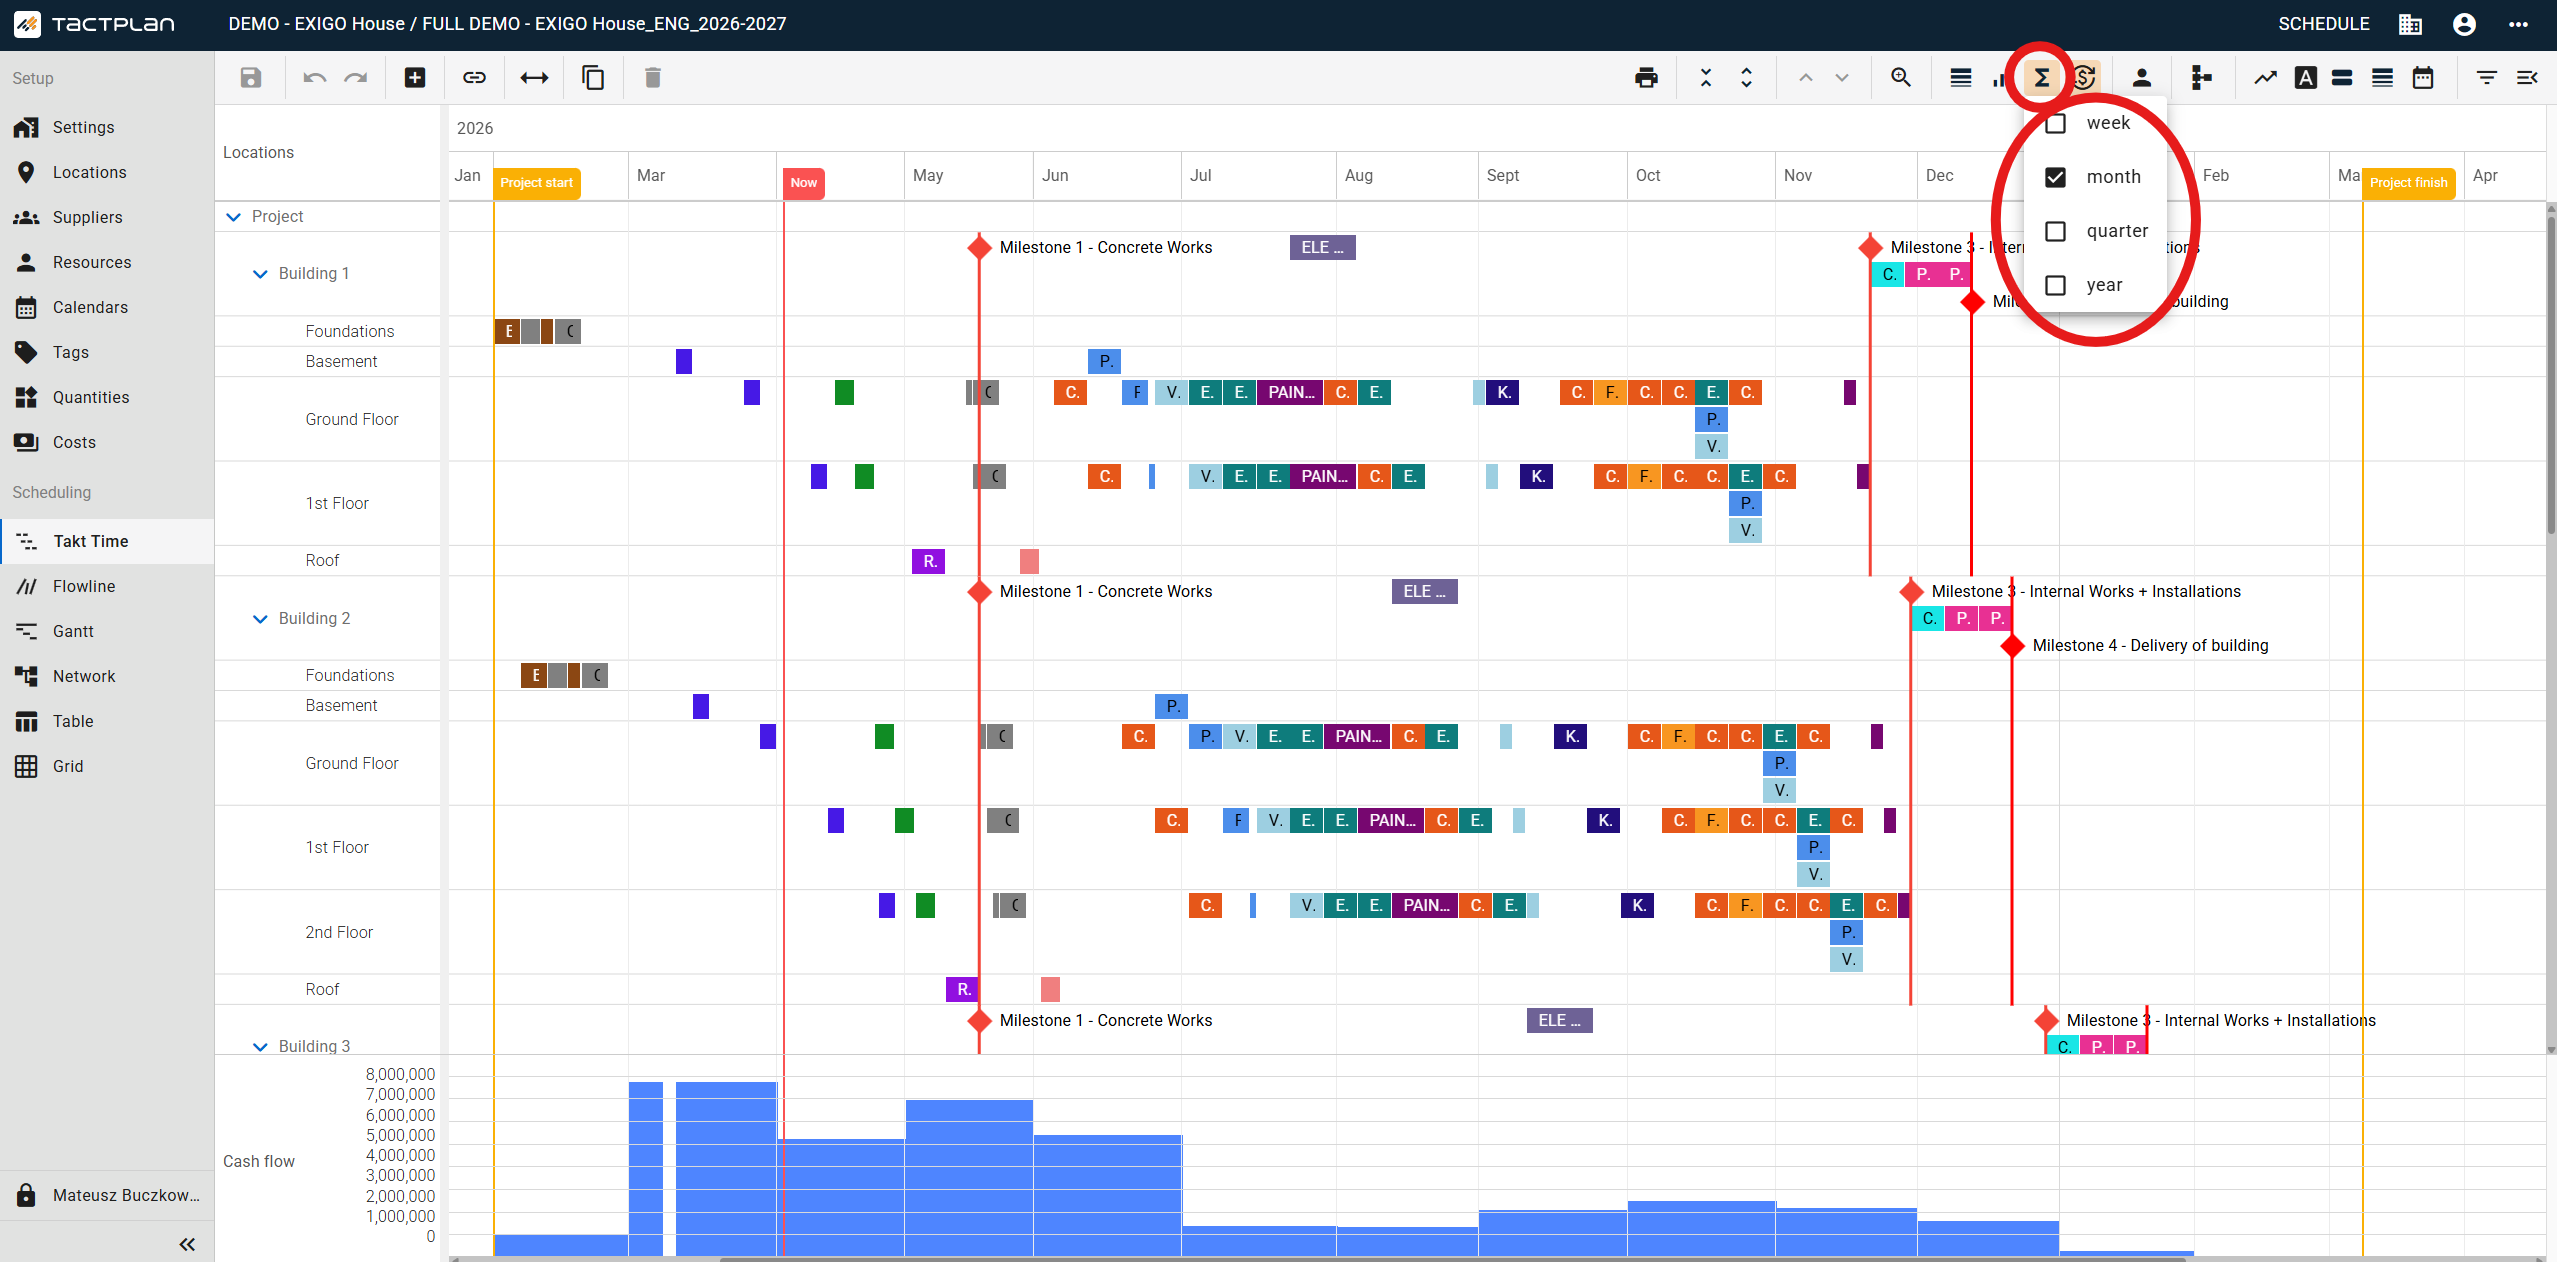This screenshot has width=2557, height=1262.
Task: Open Resources in sidebar
Action: (107, 262)
